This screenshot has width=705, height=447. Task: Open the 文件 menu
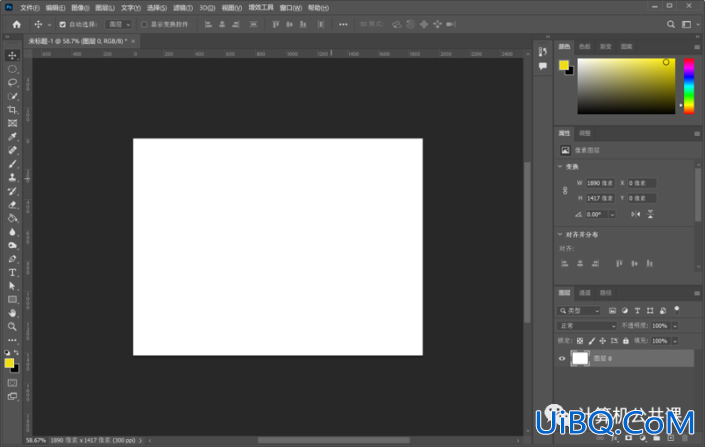coord(30,8)
